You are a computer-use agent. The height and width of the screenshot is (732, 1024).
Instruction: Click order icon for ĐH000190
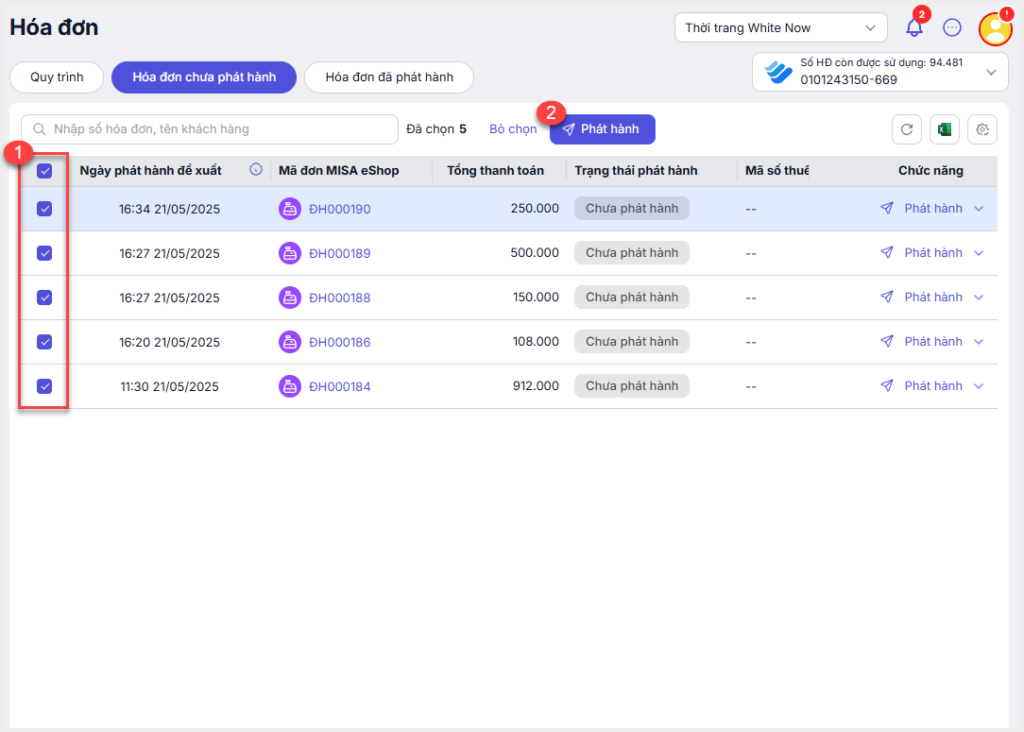click(x=289, y=209)
